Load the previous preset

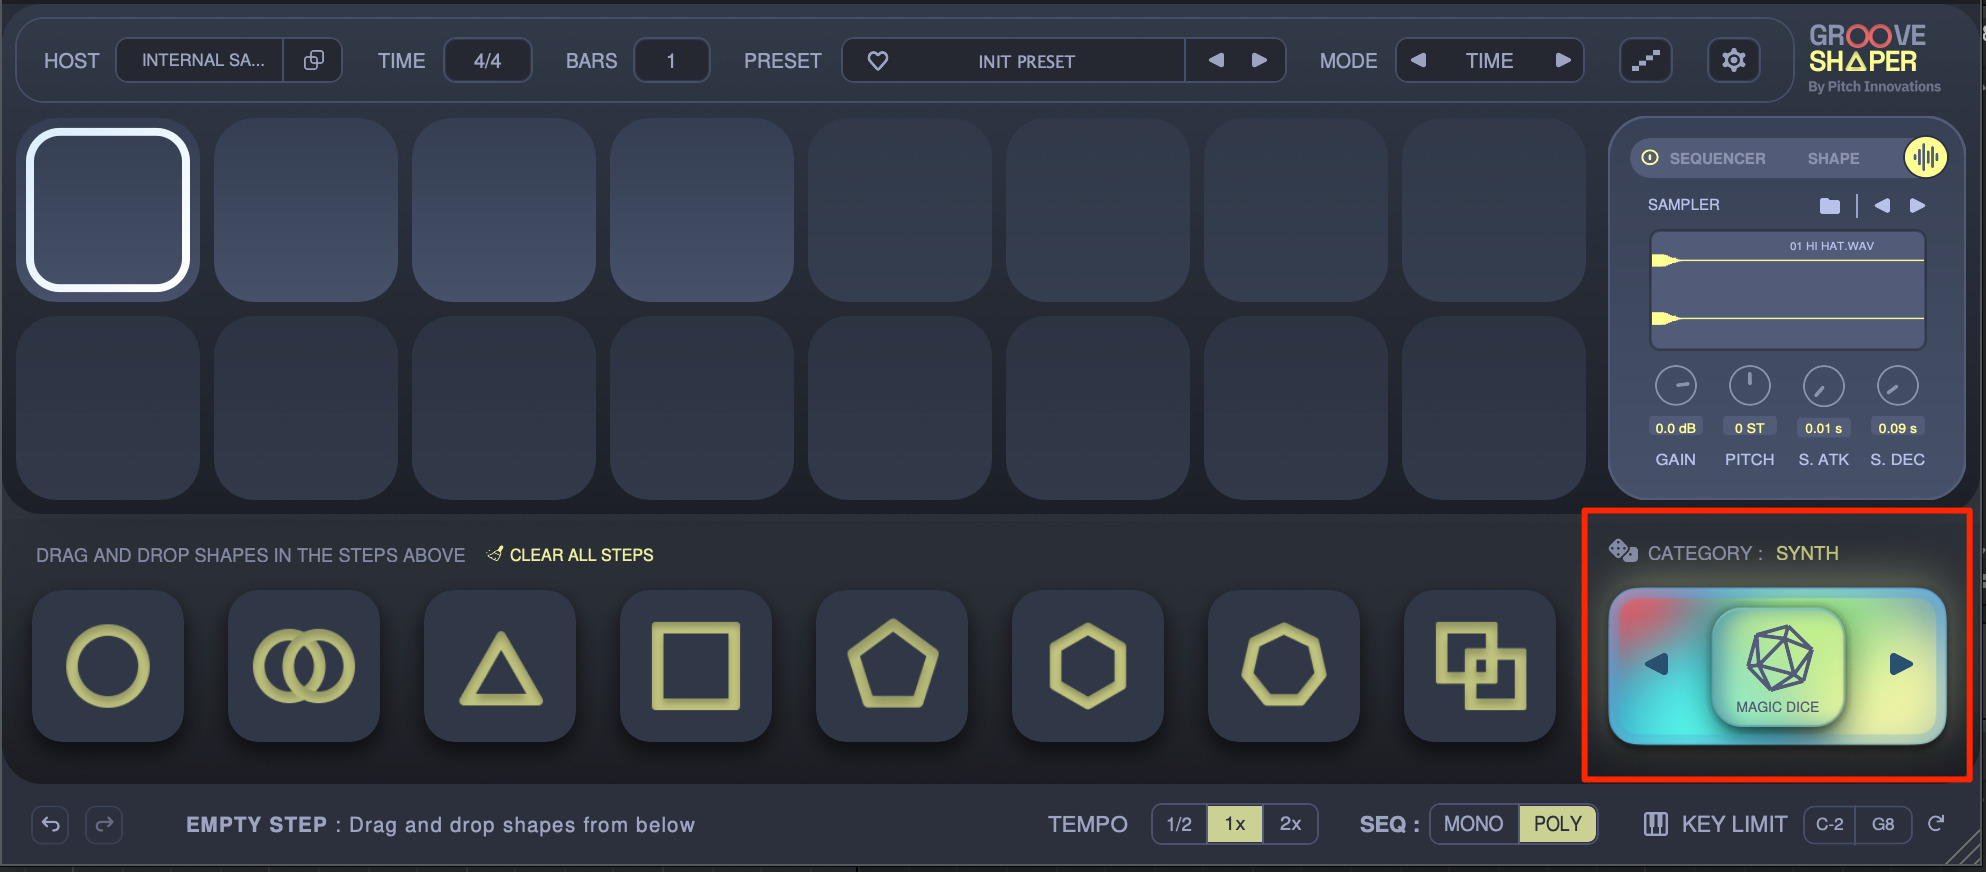click(x=1216, y=60)
